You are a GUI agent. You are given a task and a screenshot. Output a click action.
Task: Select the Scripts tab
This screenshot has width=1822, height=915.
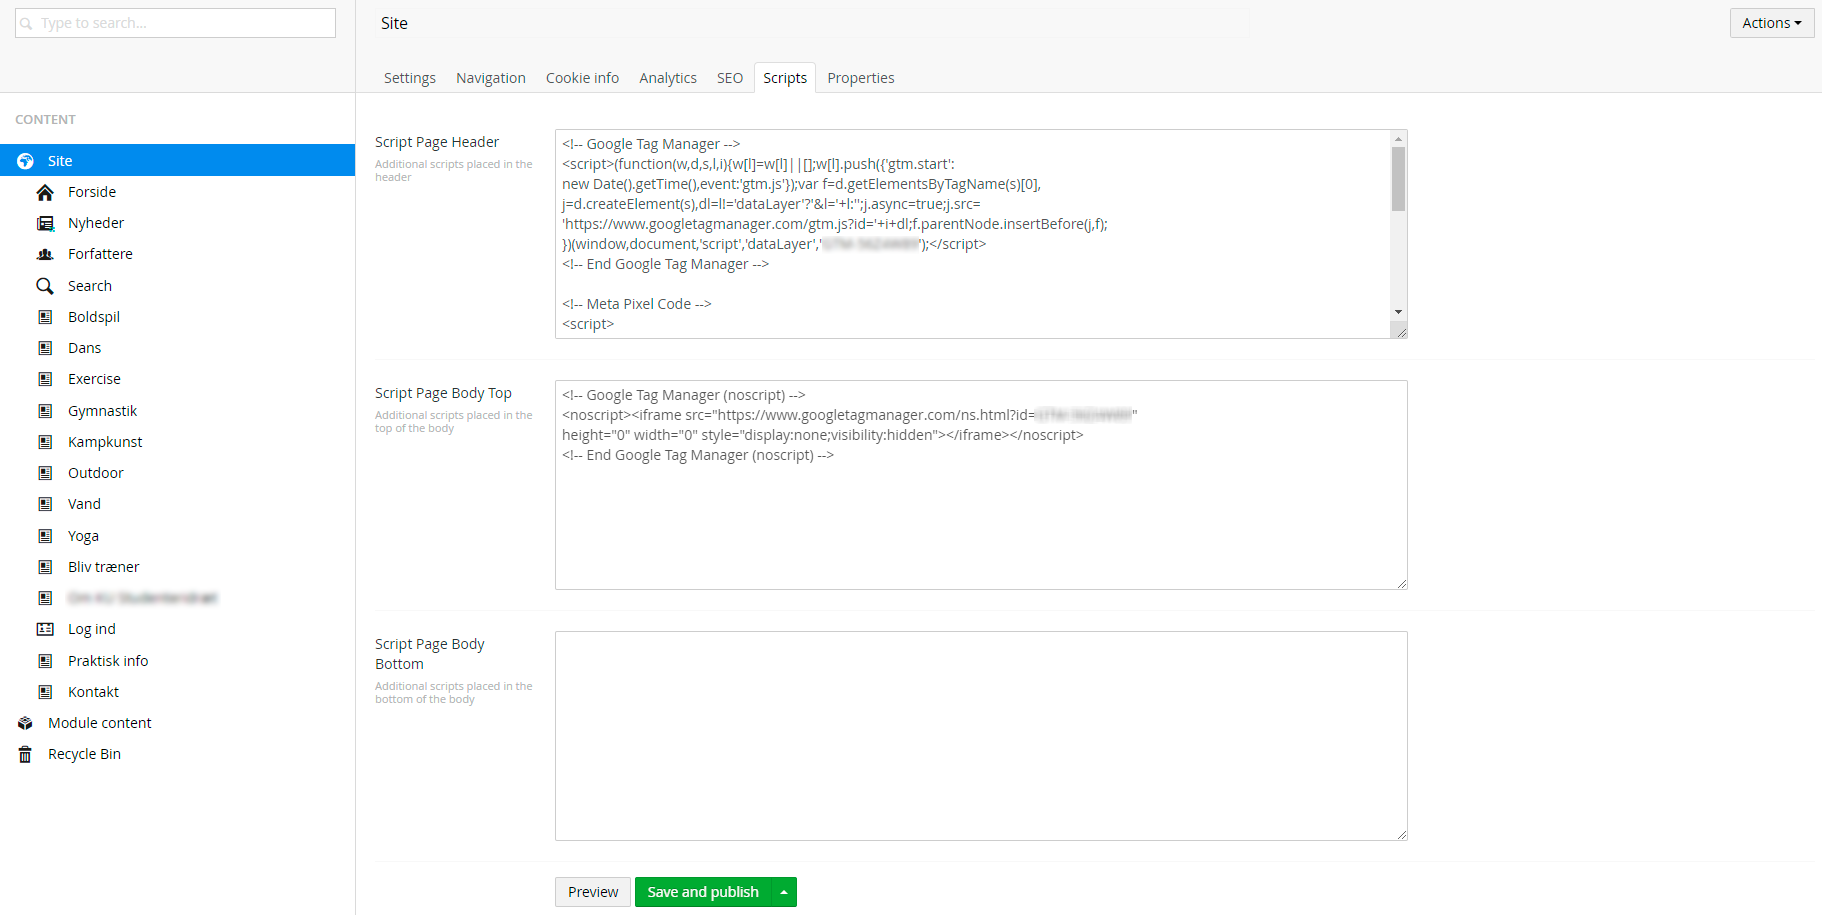[x=785, y=78]
